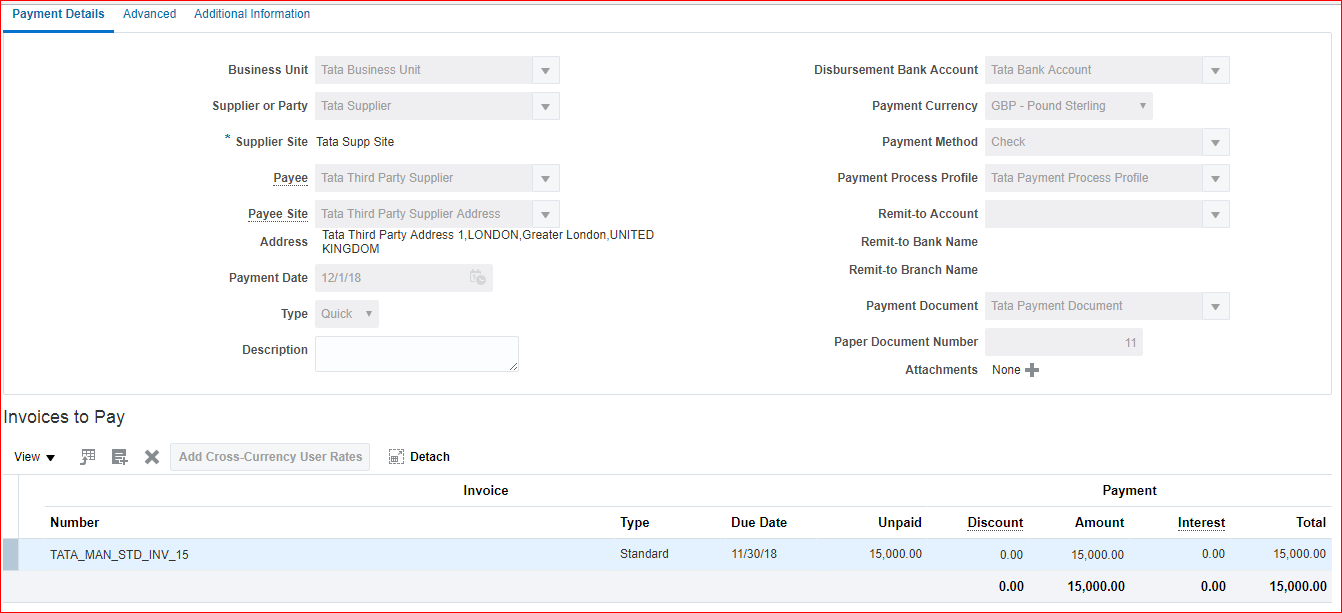Open the Additional Information tab
The height and width of the screenshot is (613, 1342).
pyautogui.click(x=252, y=14)
